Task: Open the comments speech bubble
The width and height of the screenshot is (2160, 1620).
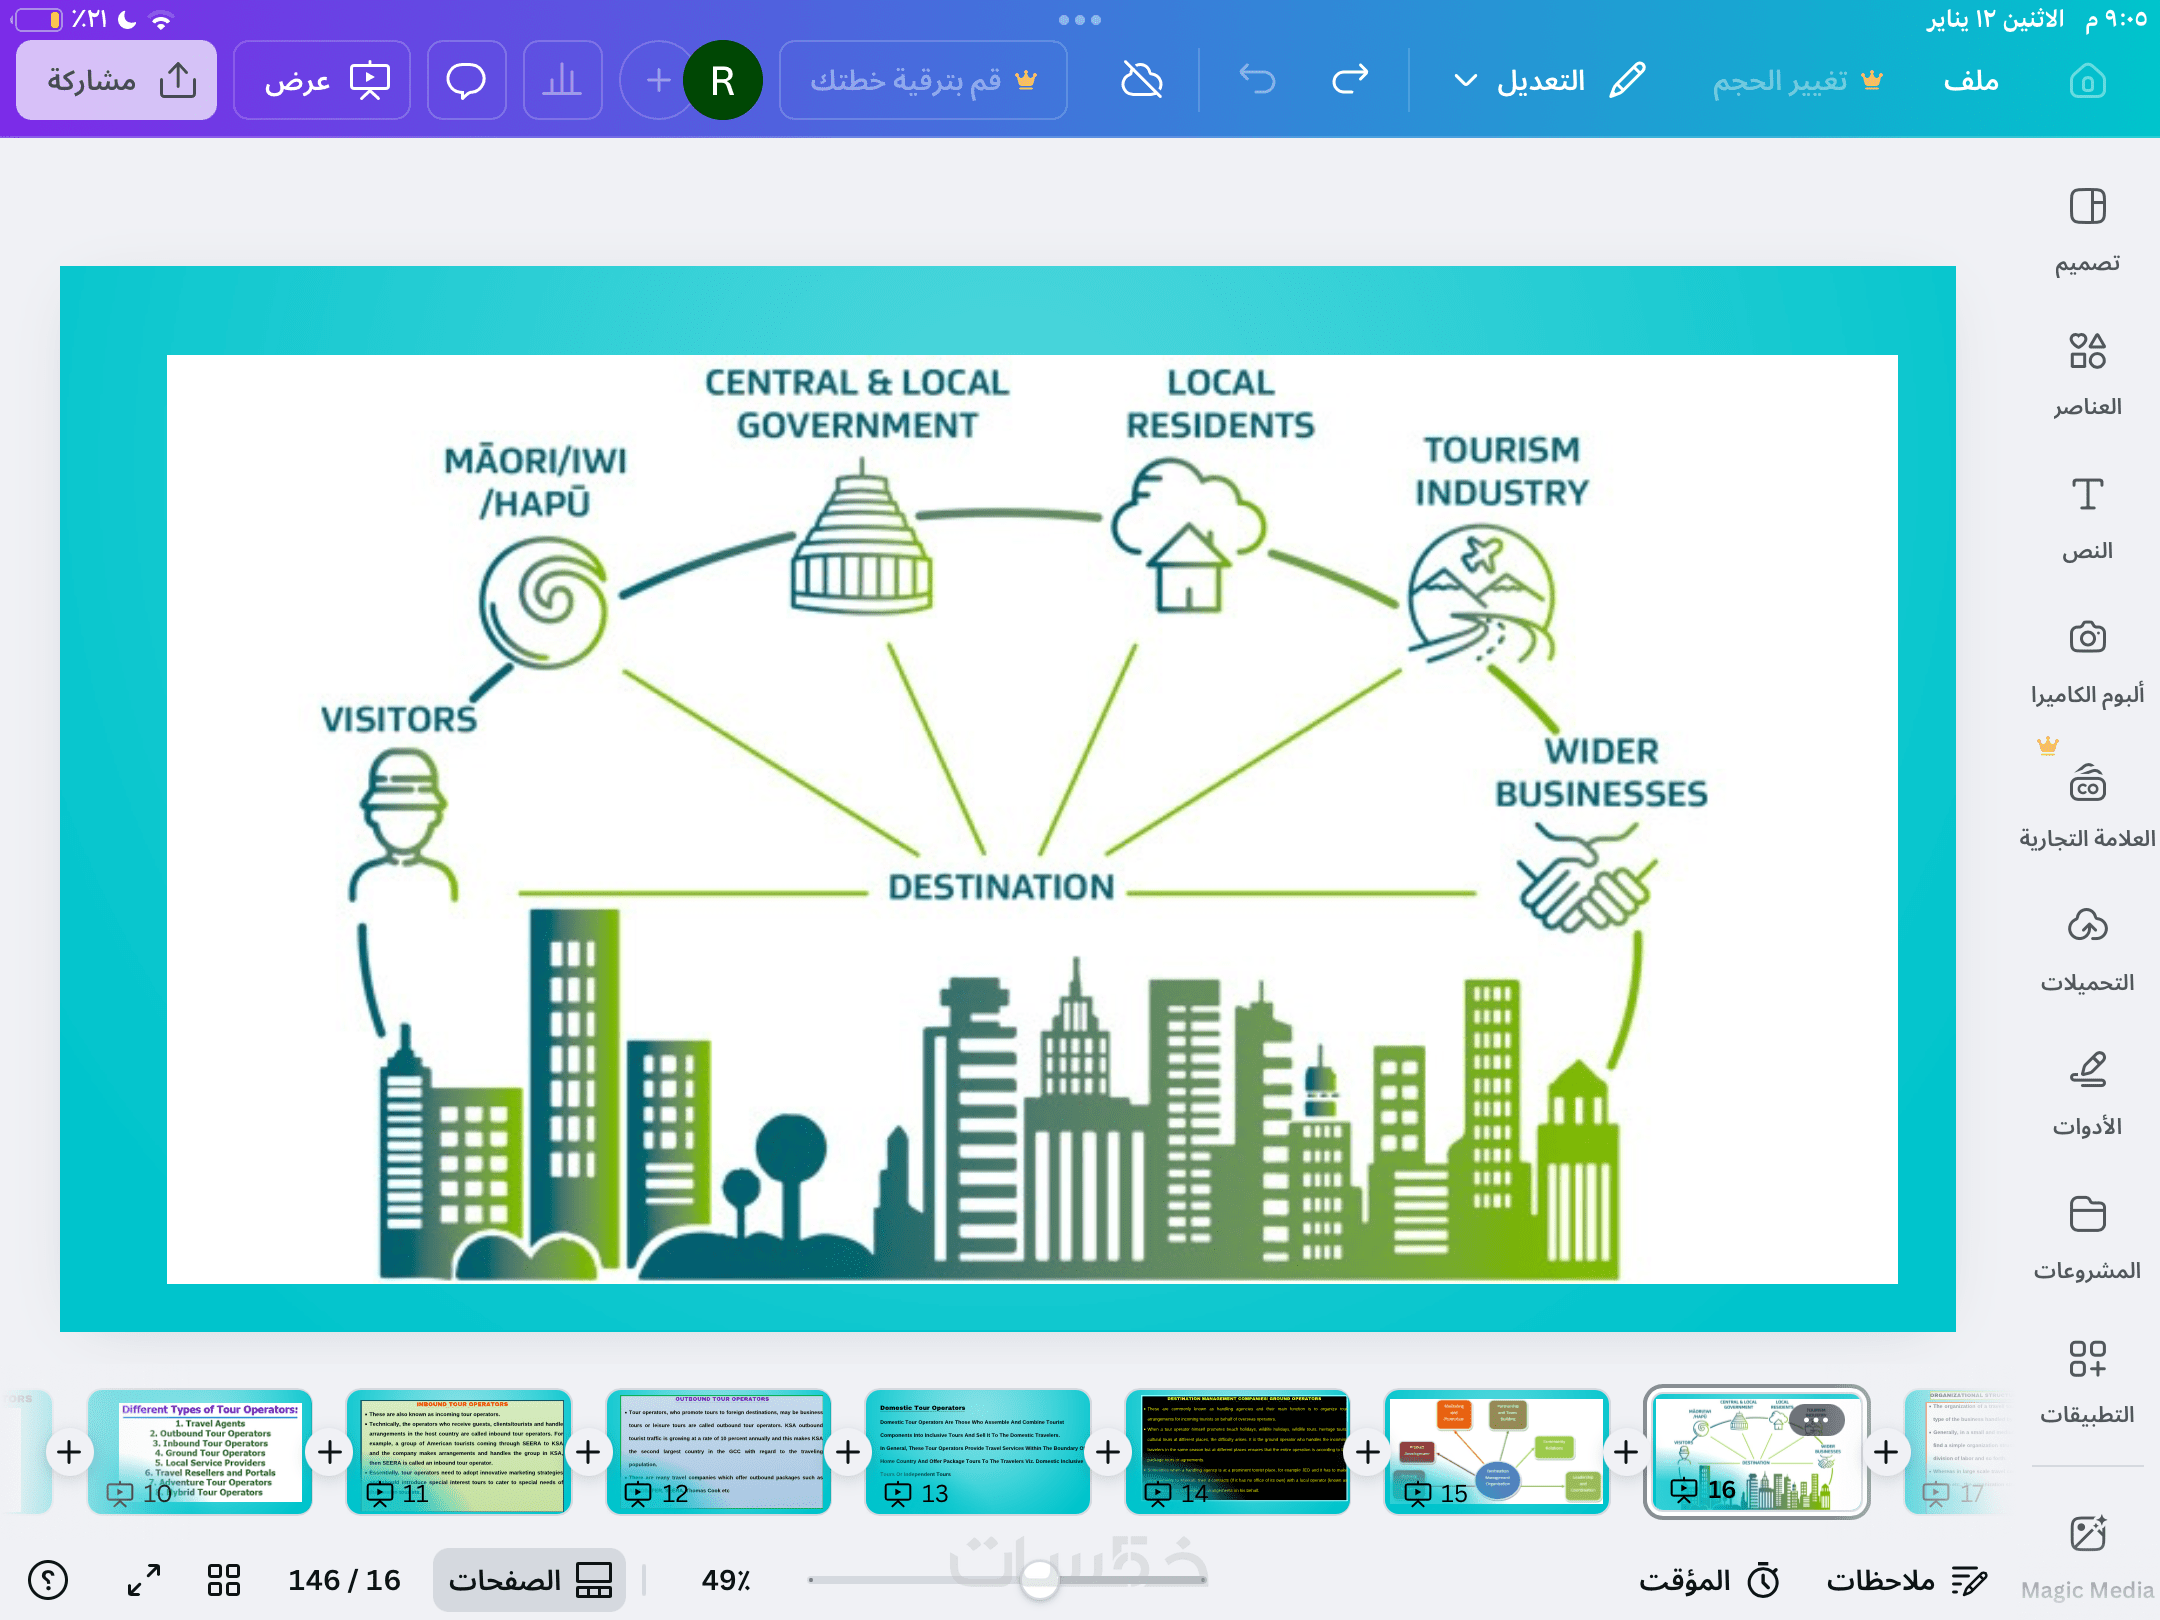Action: pyautogui.click(x=466, y=80)
